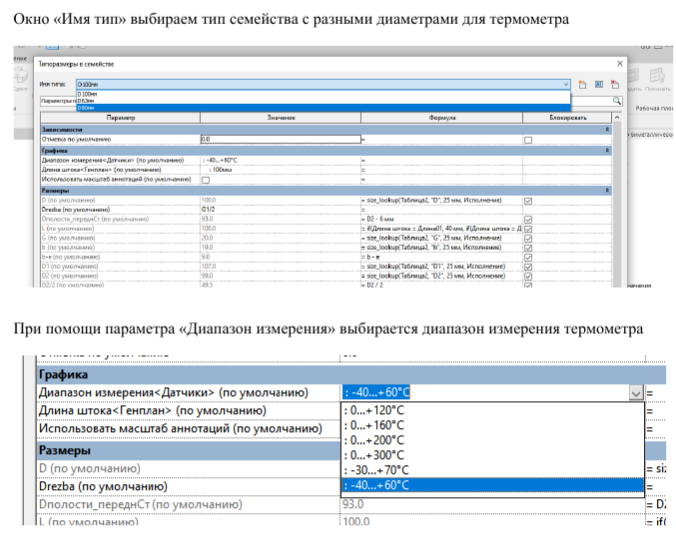Toggle lock checkbox in the «D2 (по умолчанию)» row
Image resolution: width=676 pixels, height=534 pixels.
[528, 277]
